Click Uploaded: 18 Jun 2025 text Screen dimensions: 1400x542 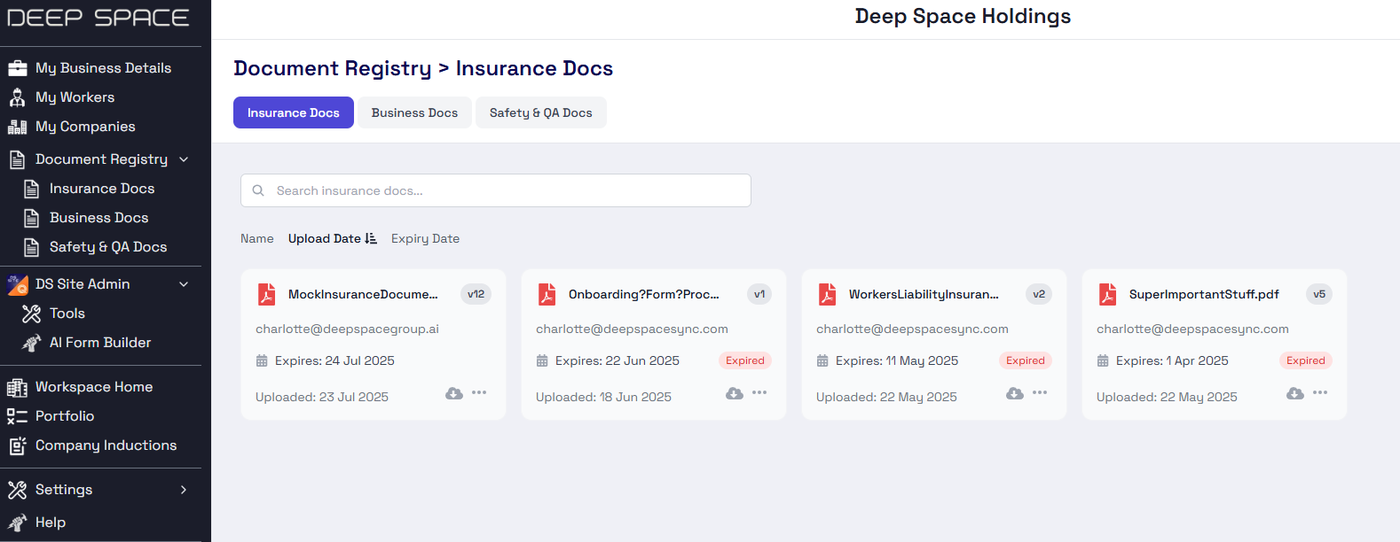point(604,397)
